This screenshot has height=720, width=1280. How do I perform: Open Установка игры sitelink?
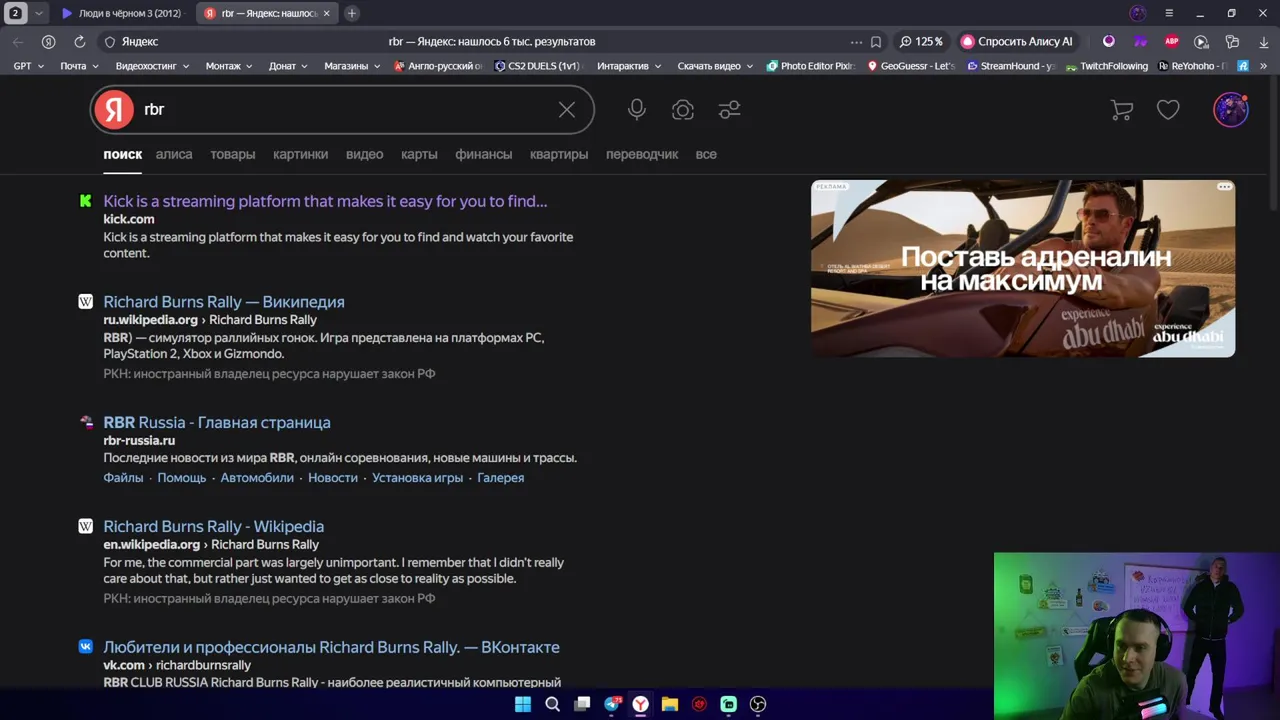tap(417, 478)
